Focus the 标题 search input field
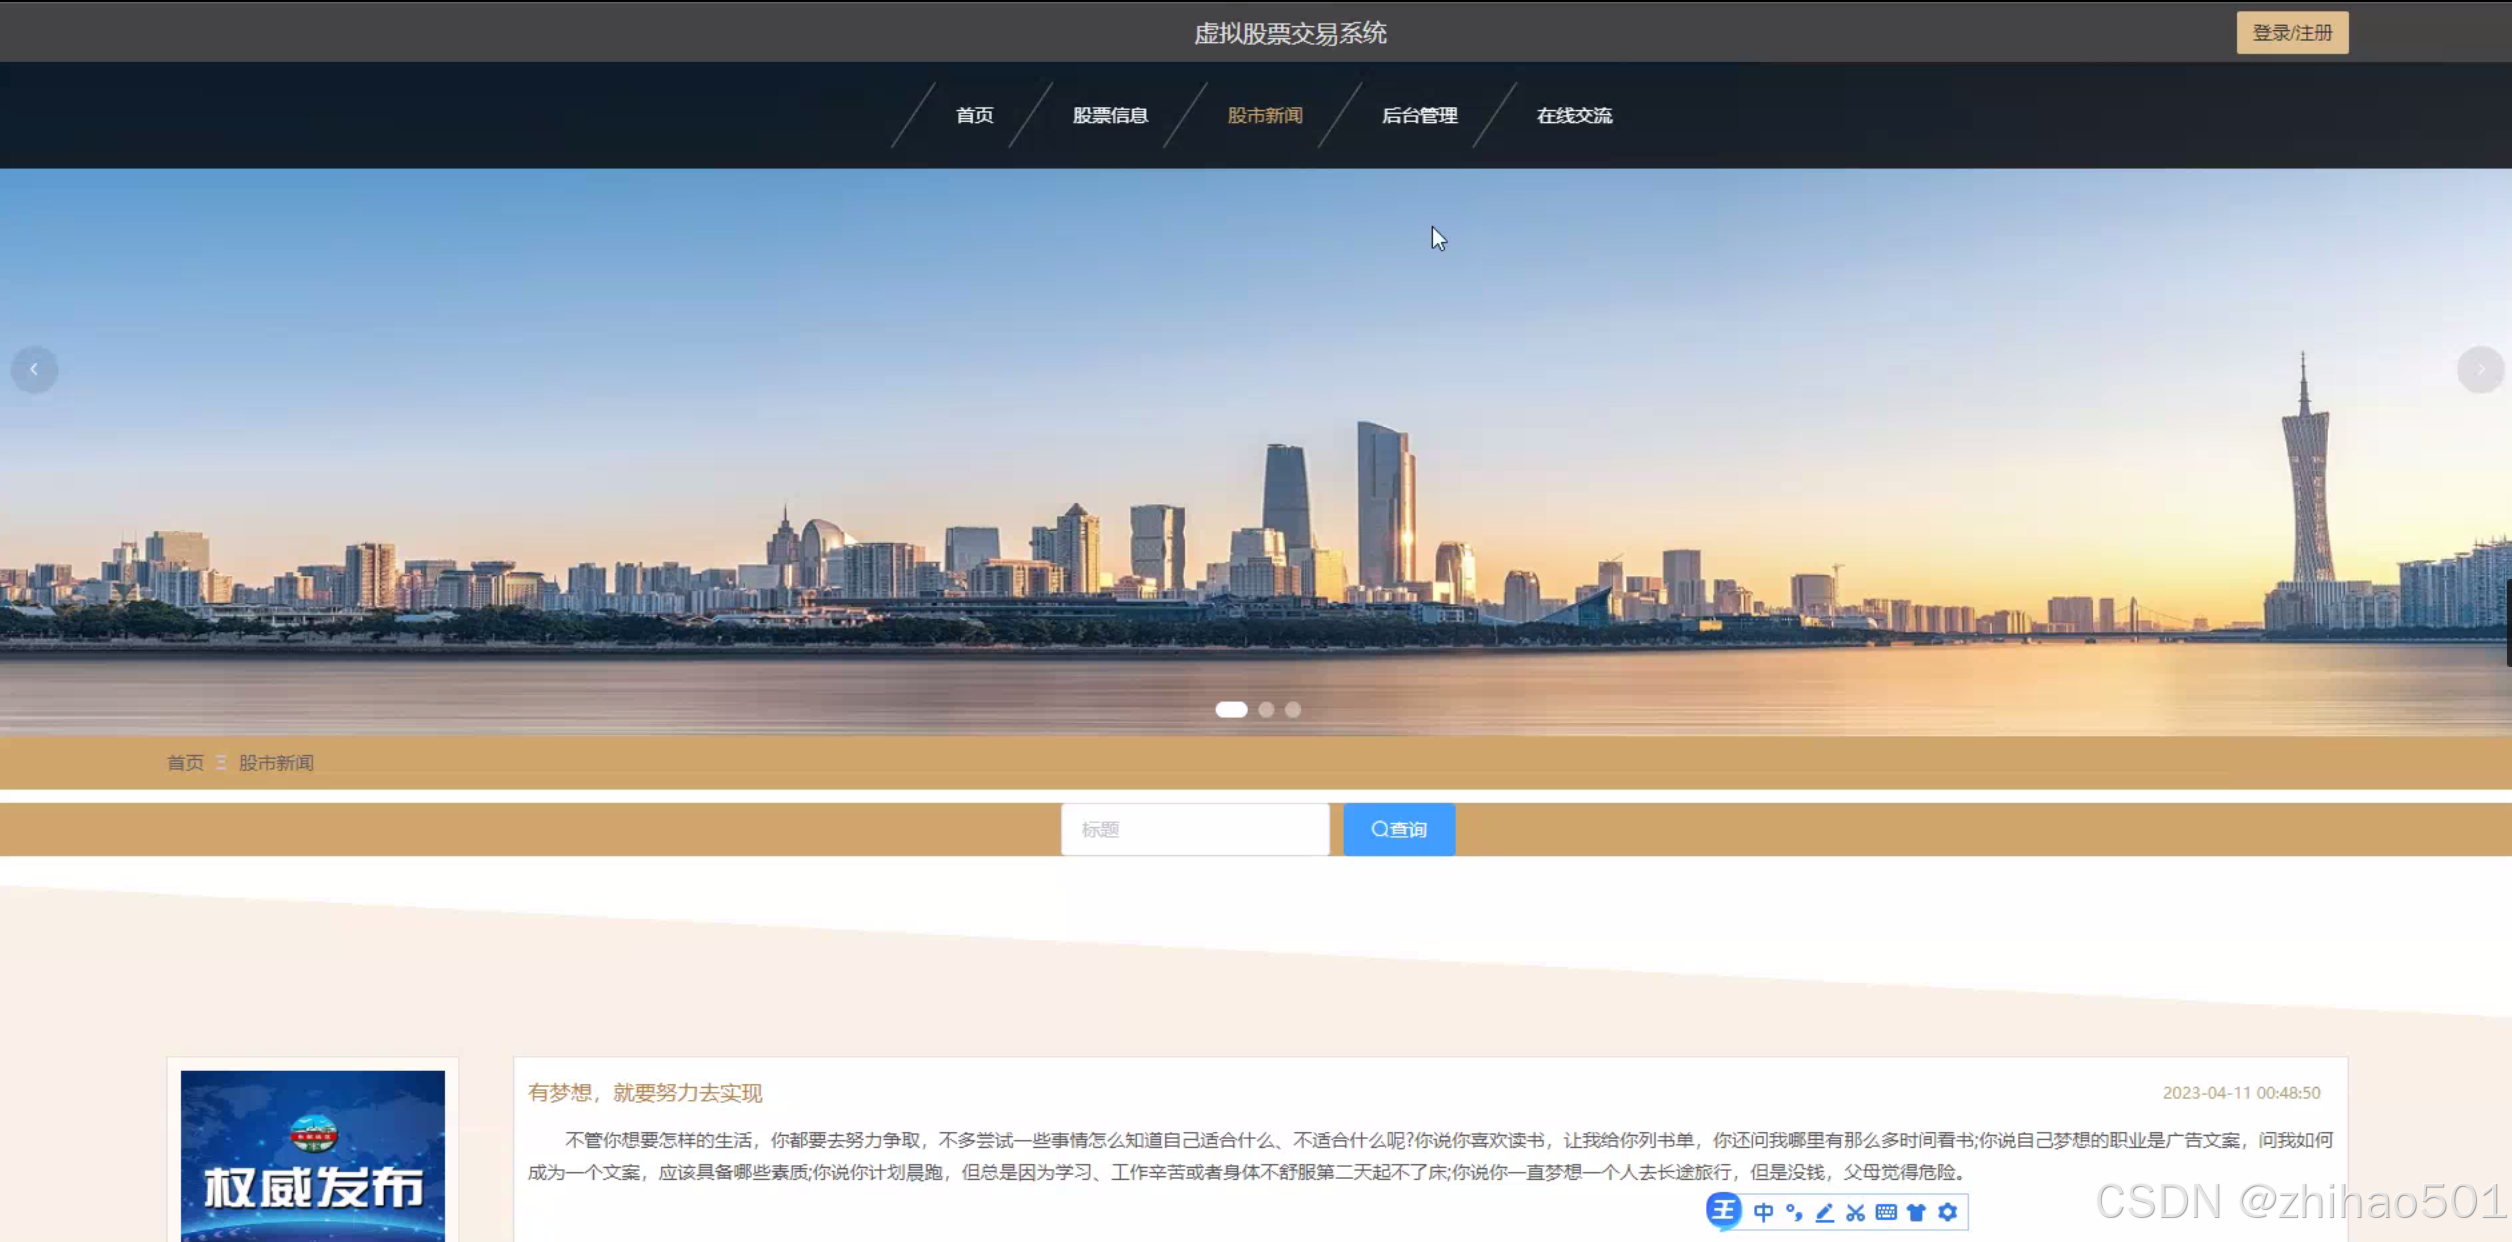This screenshot has height=1242, width=2512. click(1195, 829)
